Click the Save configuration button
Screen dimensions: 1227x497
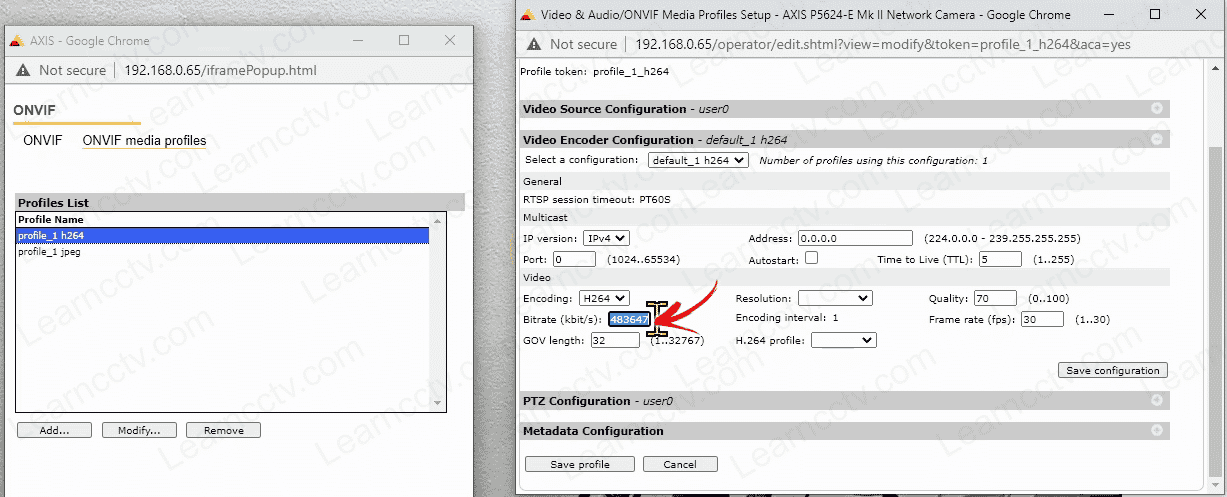(1112, 370)
